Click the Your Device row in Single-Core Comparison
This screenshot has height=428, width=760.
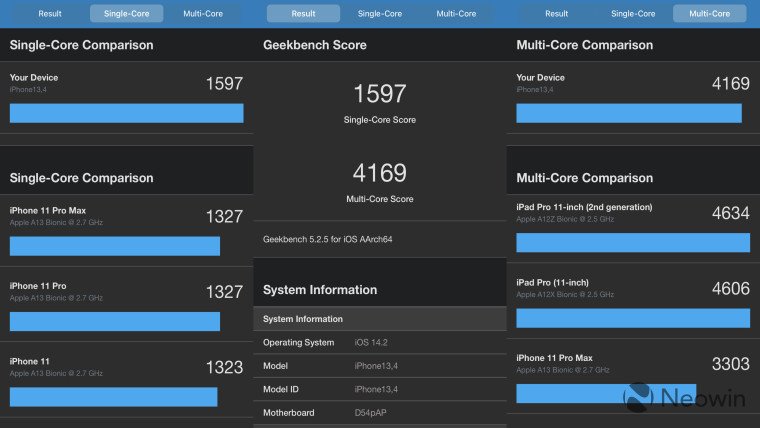(x=127, y=97)
